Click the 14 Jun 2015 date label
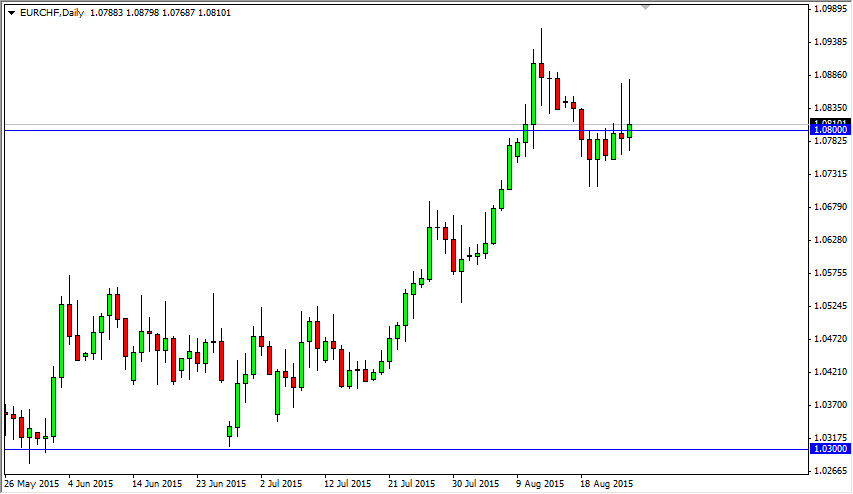This screenshot has width=853, height=494. [157, 483]
